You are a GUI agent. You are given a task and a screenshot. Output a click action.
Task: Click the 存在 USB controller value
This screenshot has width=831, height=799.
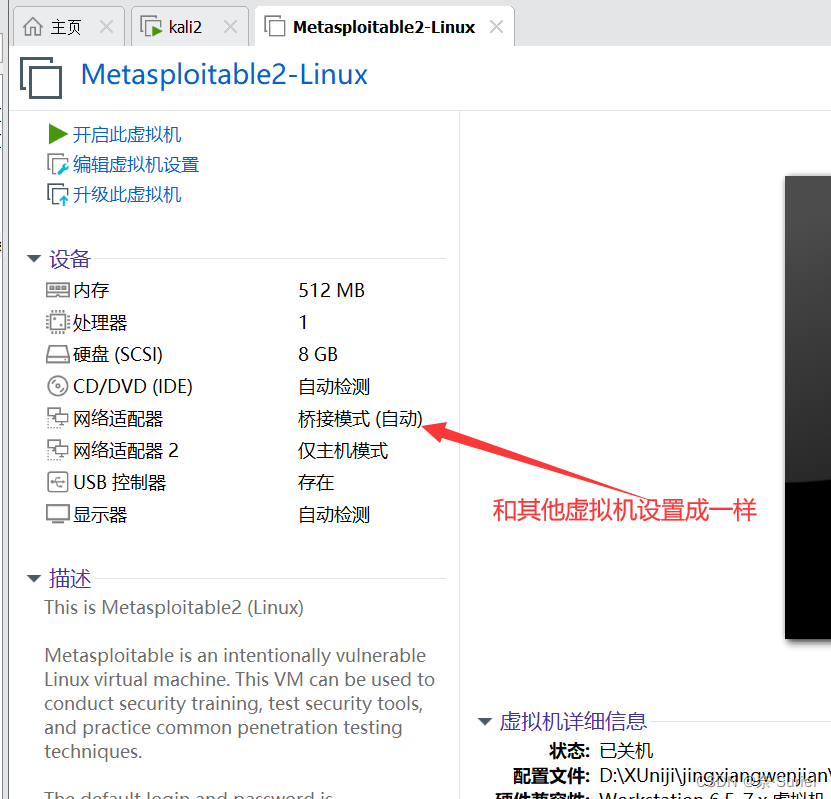click(316, 482)
